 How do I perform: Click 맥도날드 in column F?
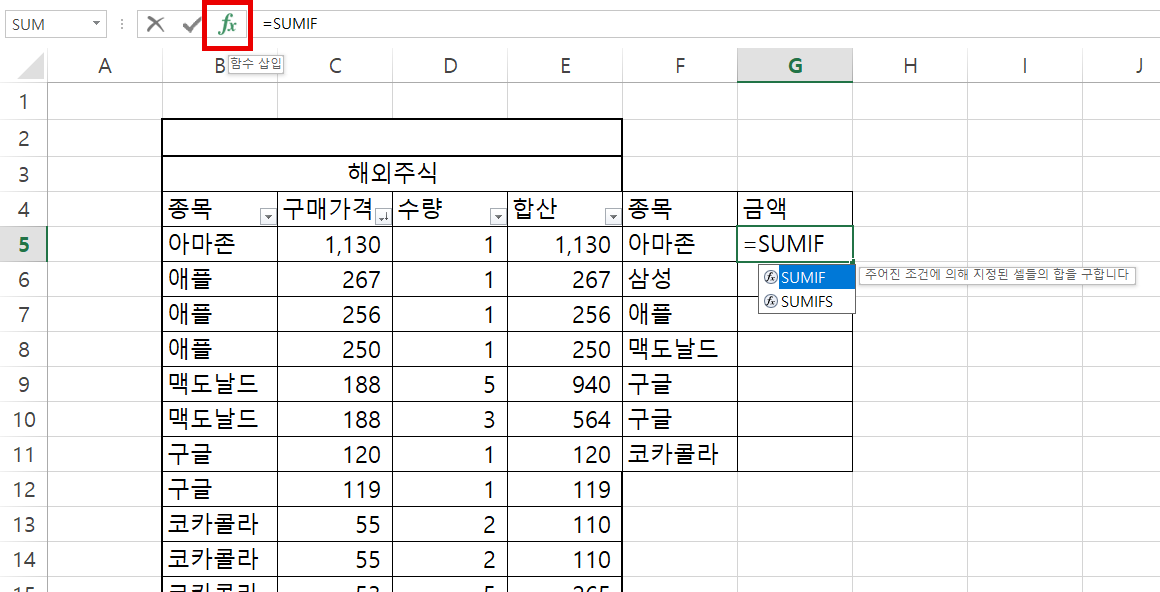(x=680, y=349)
